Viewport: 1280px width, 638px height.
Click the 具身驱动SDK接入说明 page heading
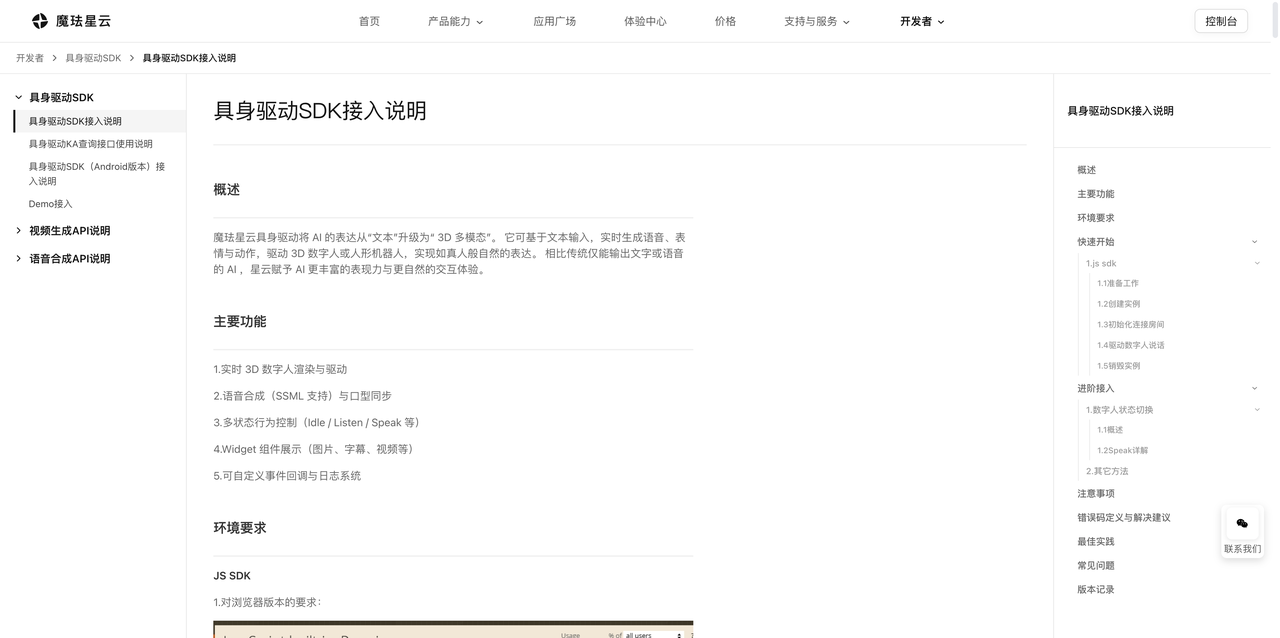(320, 111)
